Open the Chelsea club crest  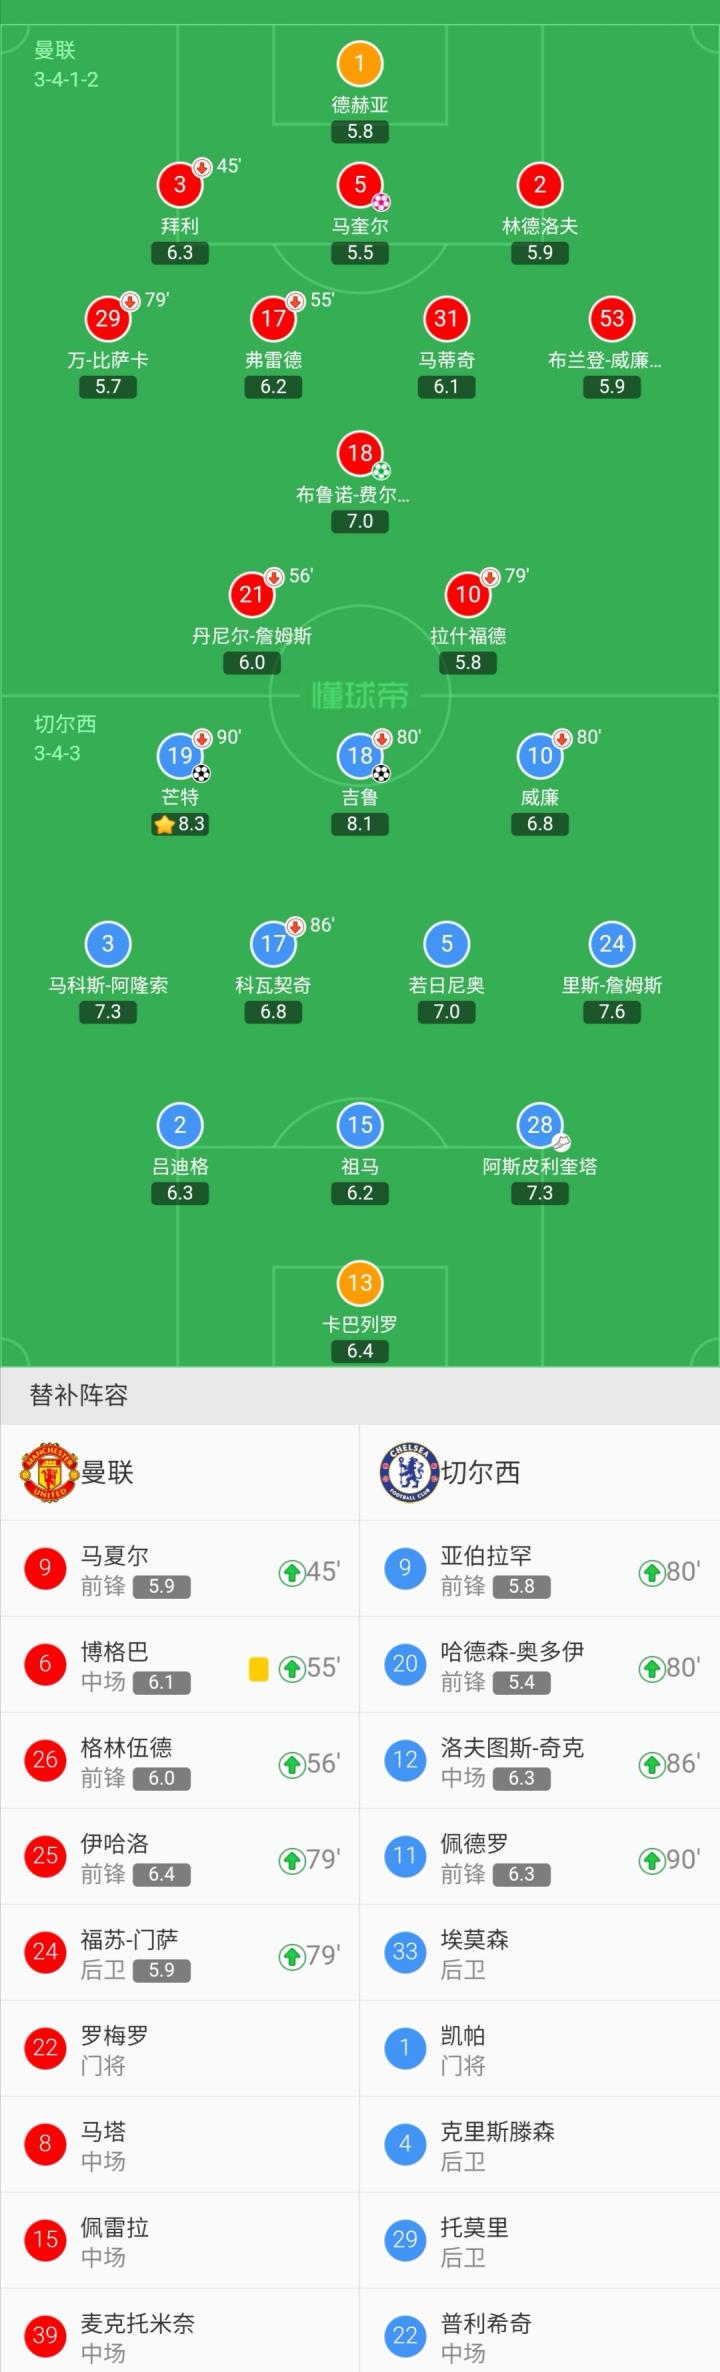[409, 1472]
